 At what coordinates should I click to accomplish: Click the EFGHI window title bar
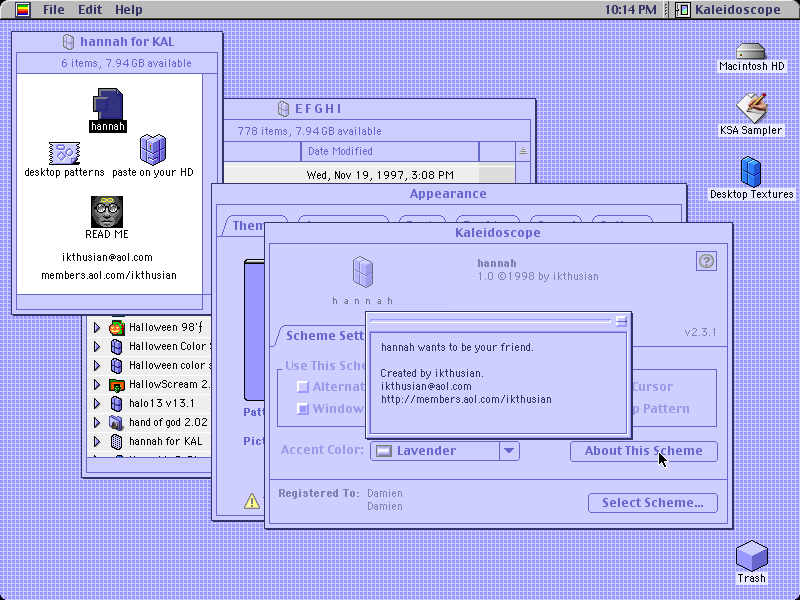click(379, 109)
